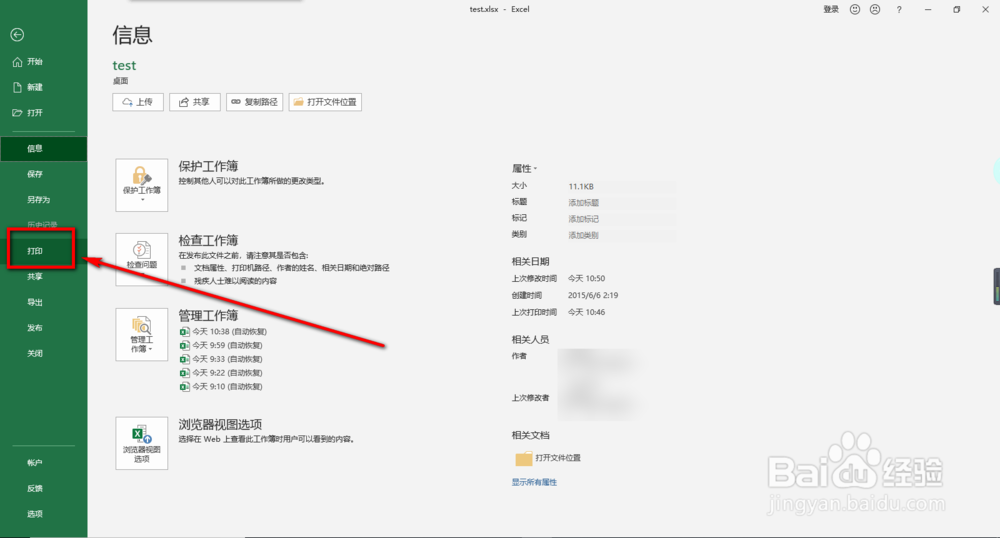The height and width of the screenshot is (538, 1000).
Task: Click 登录 in the title bar
Action: tap(831, 10)
